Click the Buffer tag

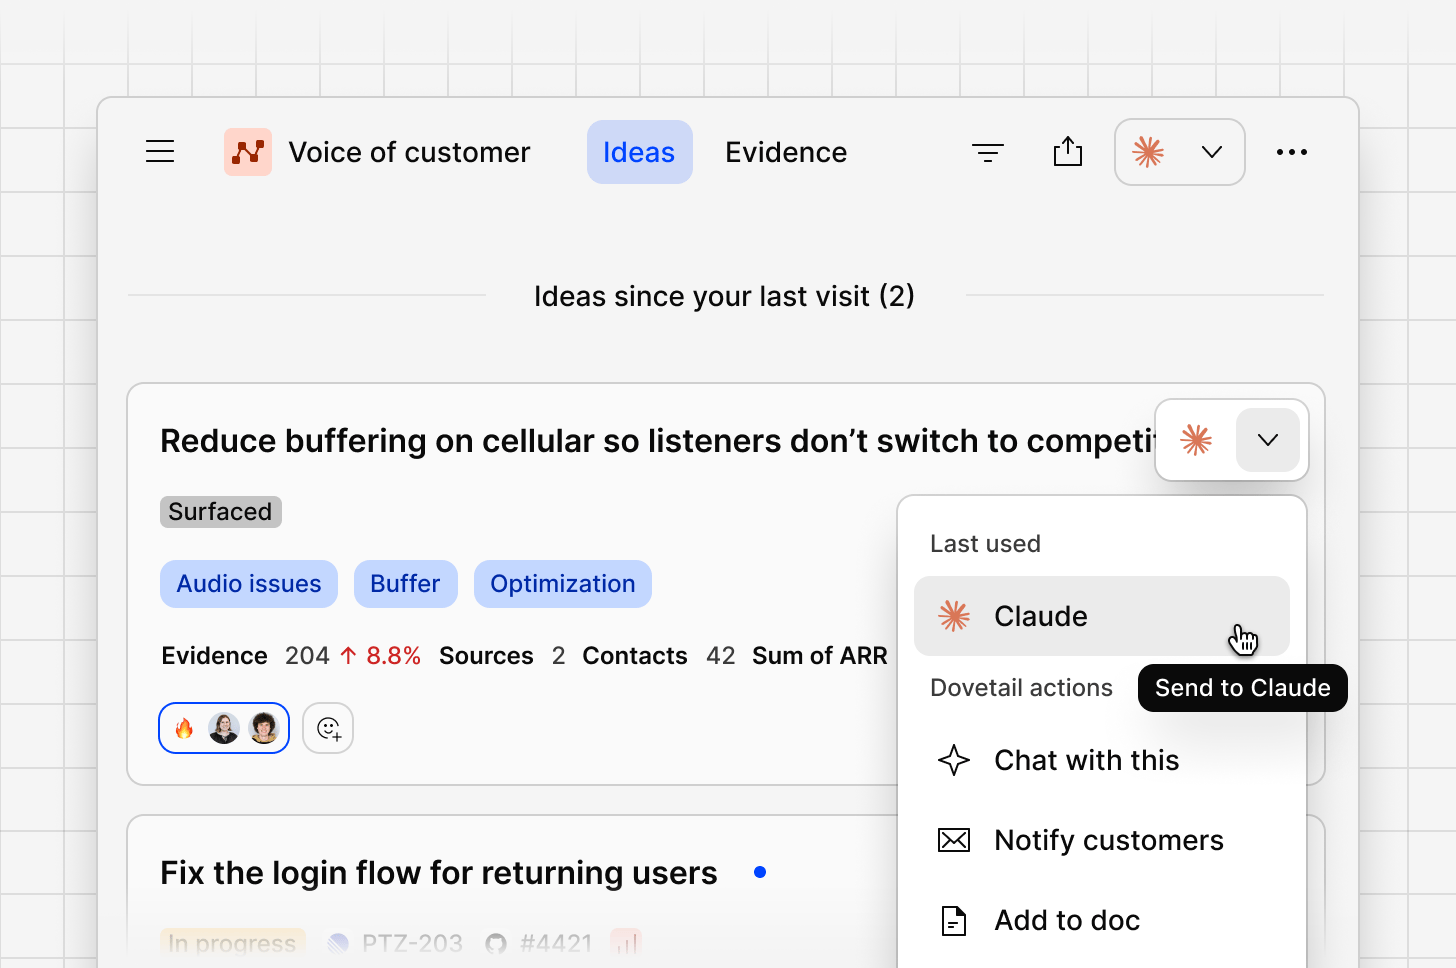coord(405,584)
